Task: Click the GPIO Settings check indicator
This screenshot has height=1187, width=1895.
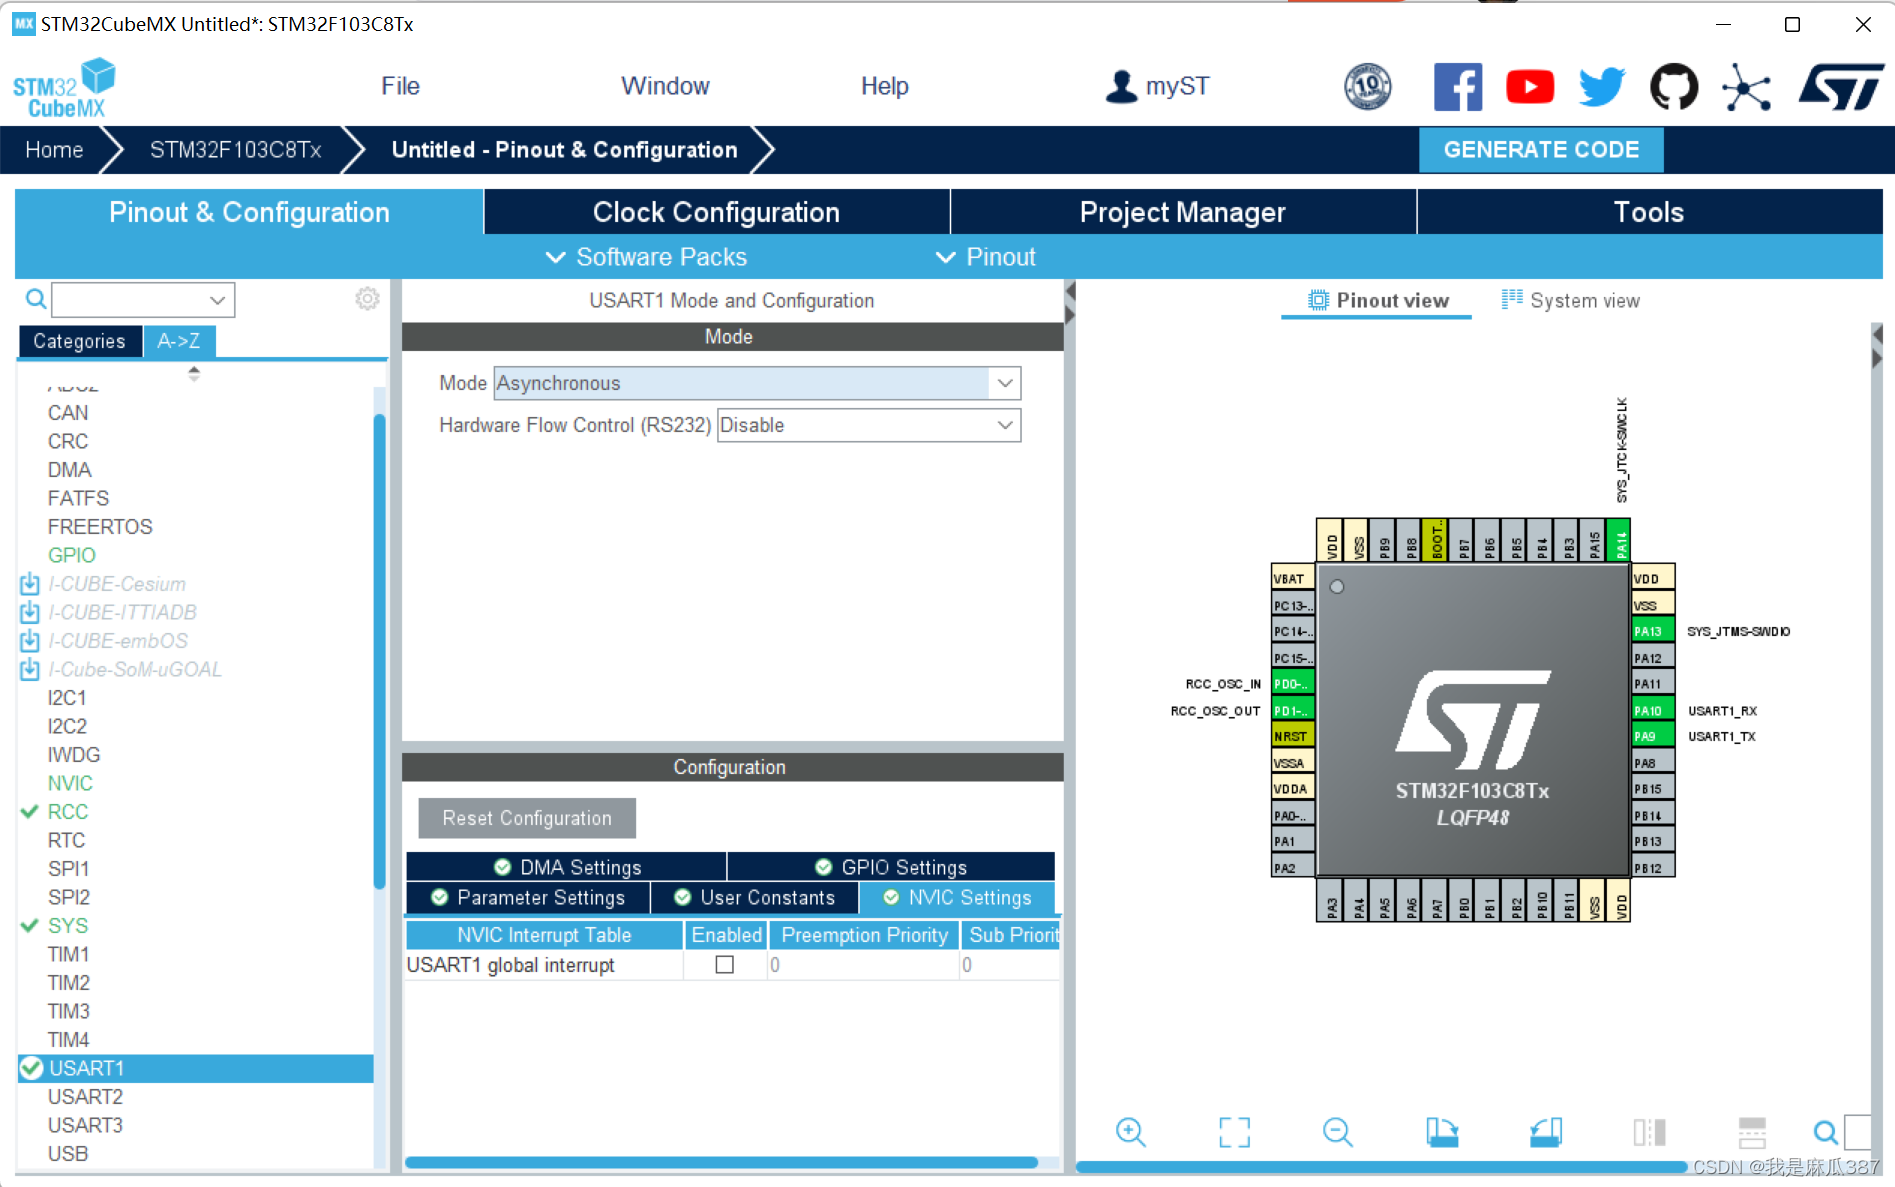Action: point(823,866)
